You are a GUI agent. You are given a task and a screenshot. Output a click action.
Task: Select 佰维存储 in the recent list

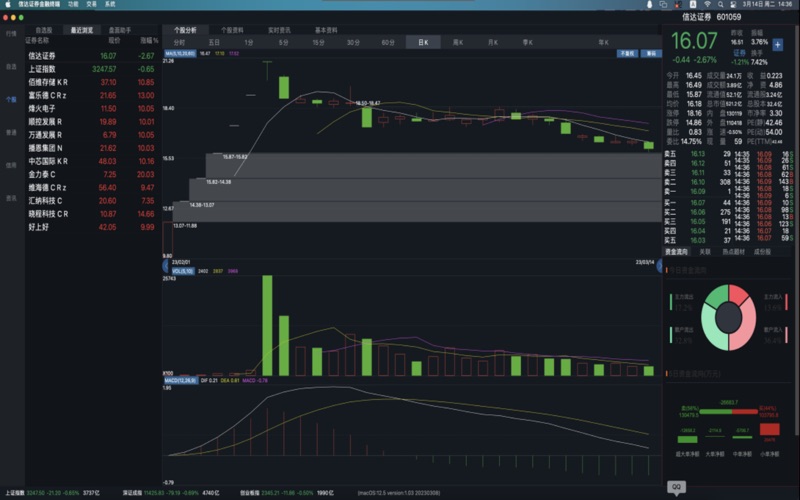[93, 82]
